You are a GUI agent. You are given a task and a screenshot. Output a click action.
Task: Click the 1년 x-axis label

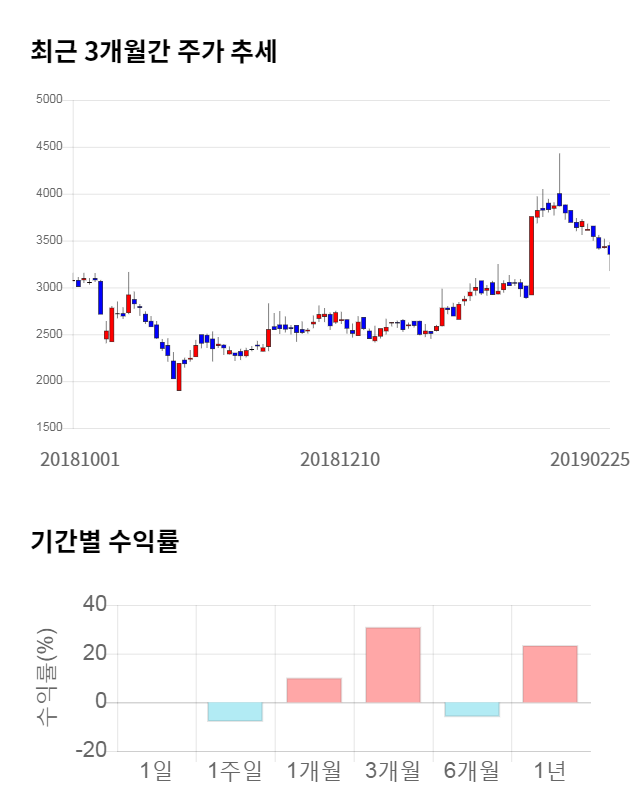pos(550,771)
